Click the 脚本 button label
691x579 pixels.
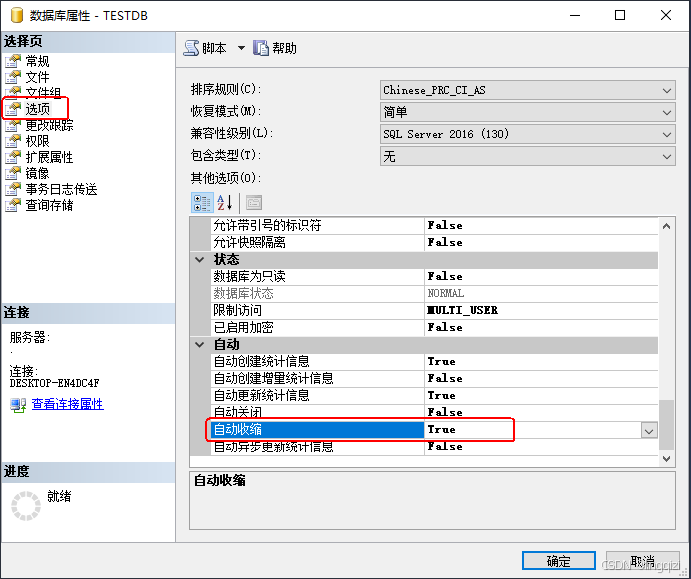click(214, 48)
